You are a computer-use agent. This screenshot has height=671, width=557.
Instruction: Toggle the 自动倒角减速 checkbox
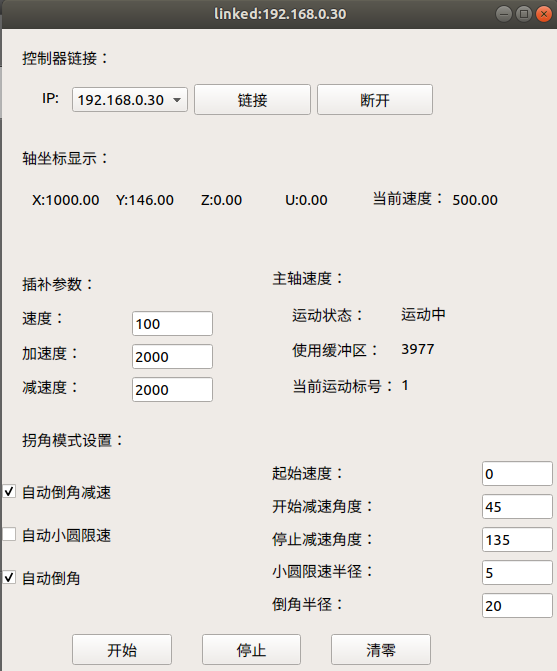9,492
